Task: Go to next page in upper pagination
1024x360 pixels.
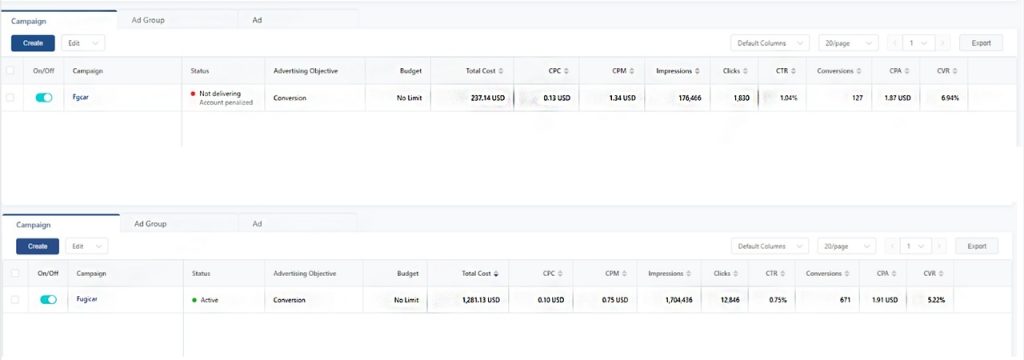Action: click(x=942, y=43)
